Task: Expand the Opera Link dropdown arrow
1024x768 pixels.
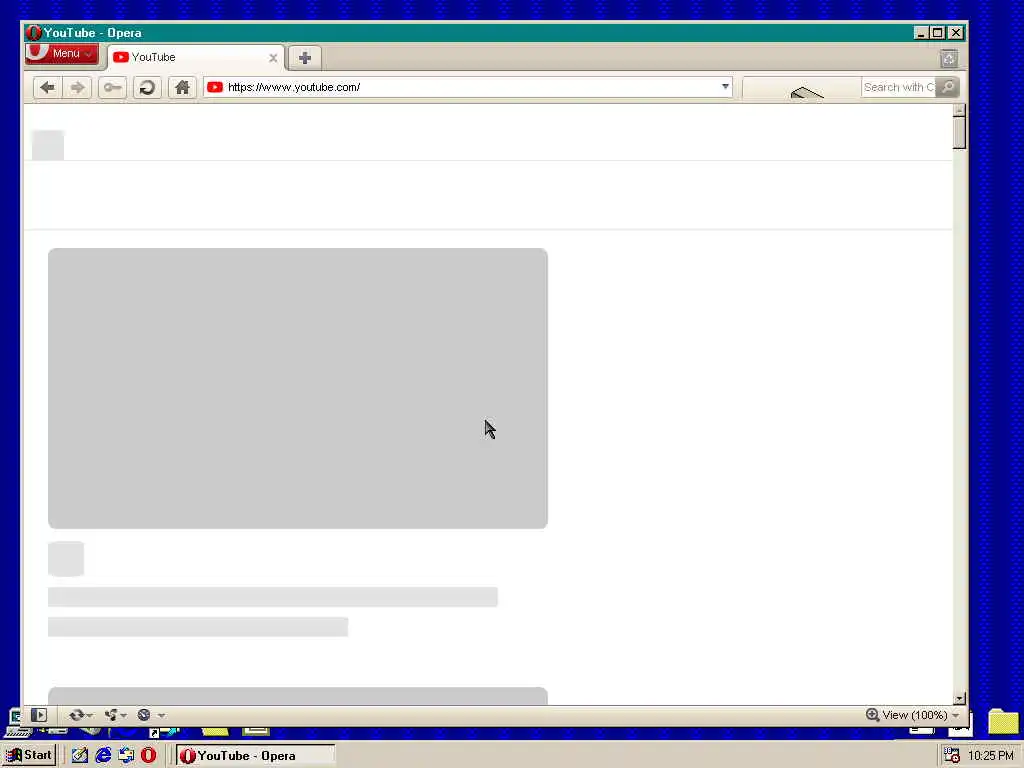Action: point(89,716)
